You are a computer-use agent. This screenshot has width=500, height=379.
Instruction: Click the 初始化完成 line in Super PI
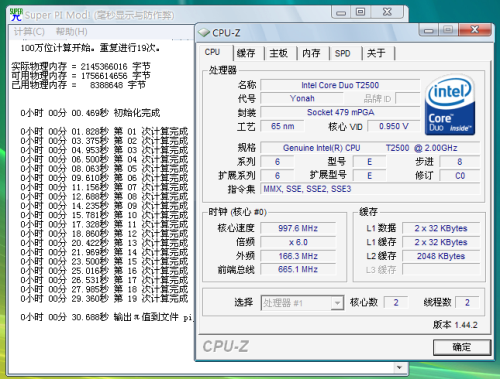[90, 113]
